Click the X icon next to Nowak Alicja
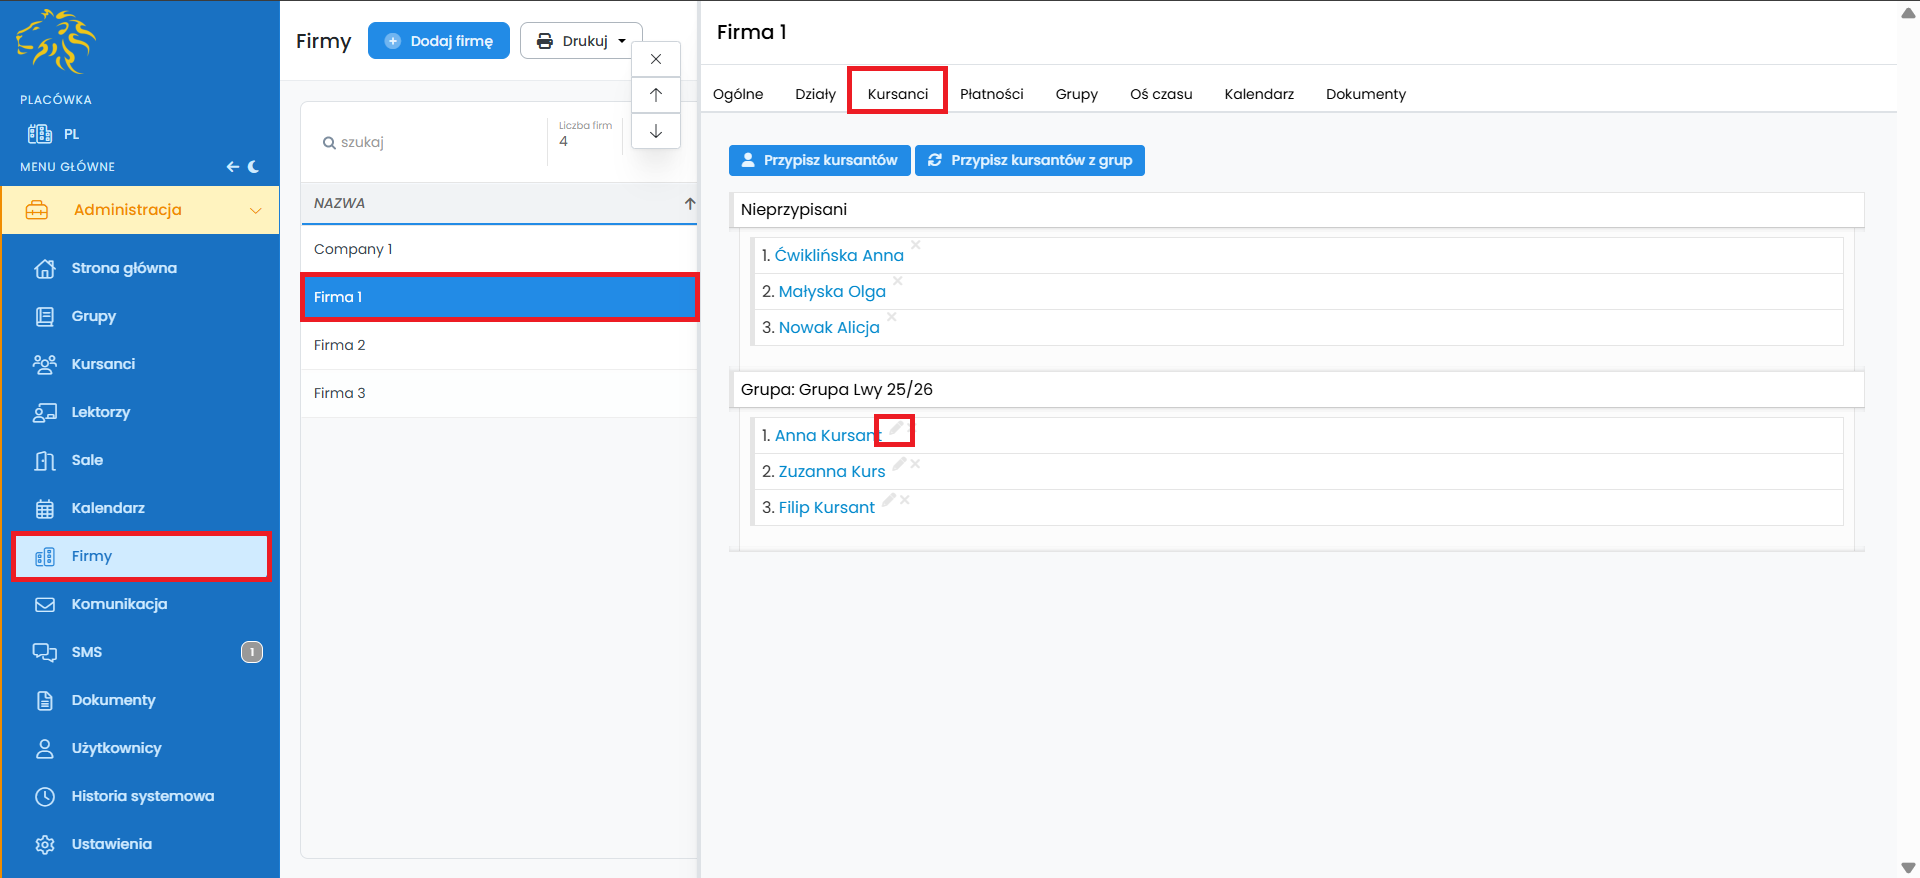Screen dimensions: 1920x878 click(891, 317)
